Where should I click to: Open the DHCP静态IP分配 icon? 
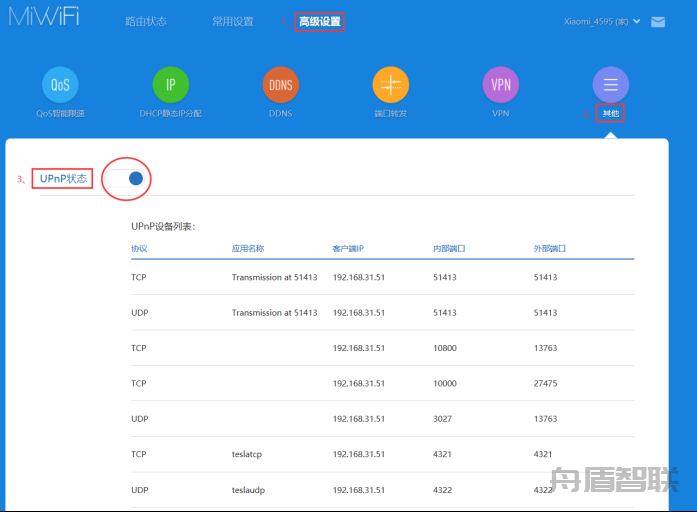tap(170, 85)
